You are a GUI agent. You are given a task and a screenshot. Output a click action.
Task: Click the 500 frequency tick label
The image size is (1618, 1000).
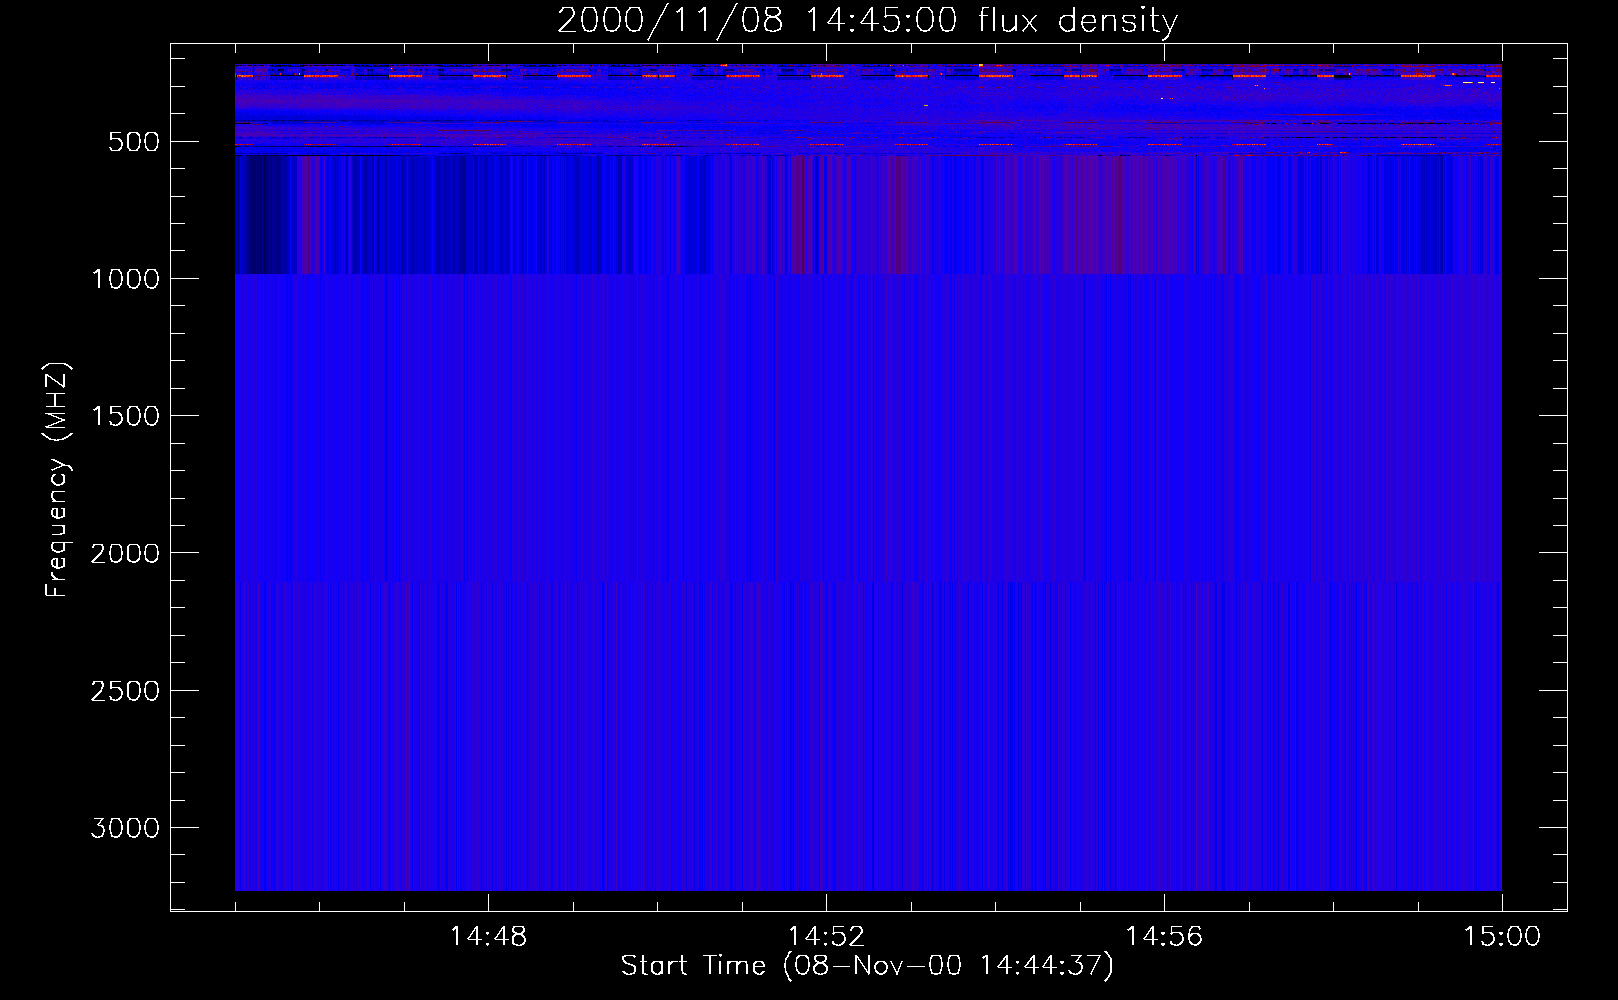click(134, 142)
